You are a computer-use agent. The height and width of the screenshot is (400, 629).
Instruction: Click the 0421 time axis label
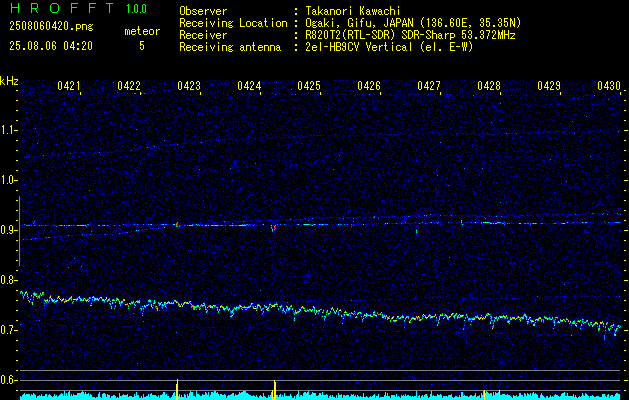coord(69,86)
